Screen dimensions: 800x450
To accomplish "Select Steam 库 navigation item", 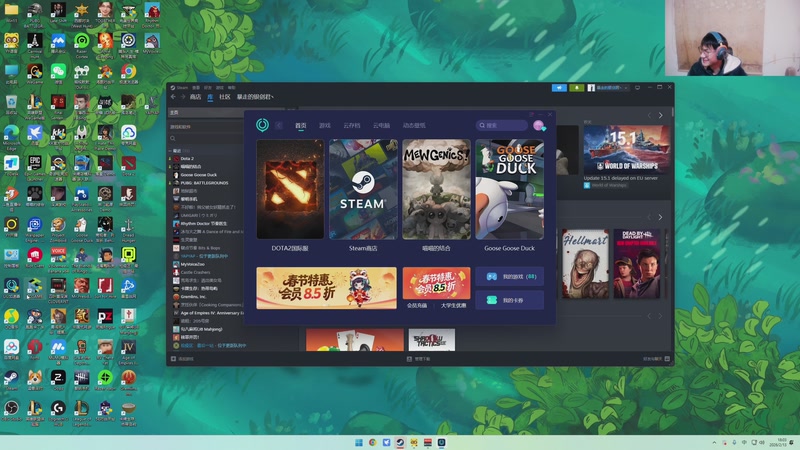I will (x=210, y=97).
